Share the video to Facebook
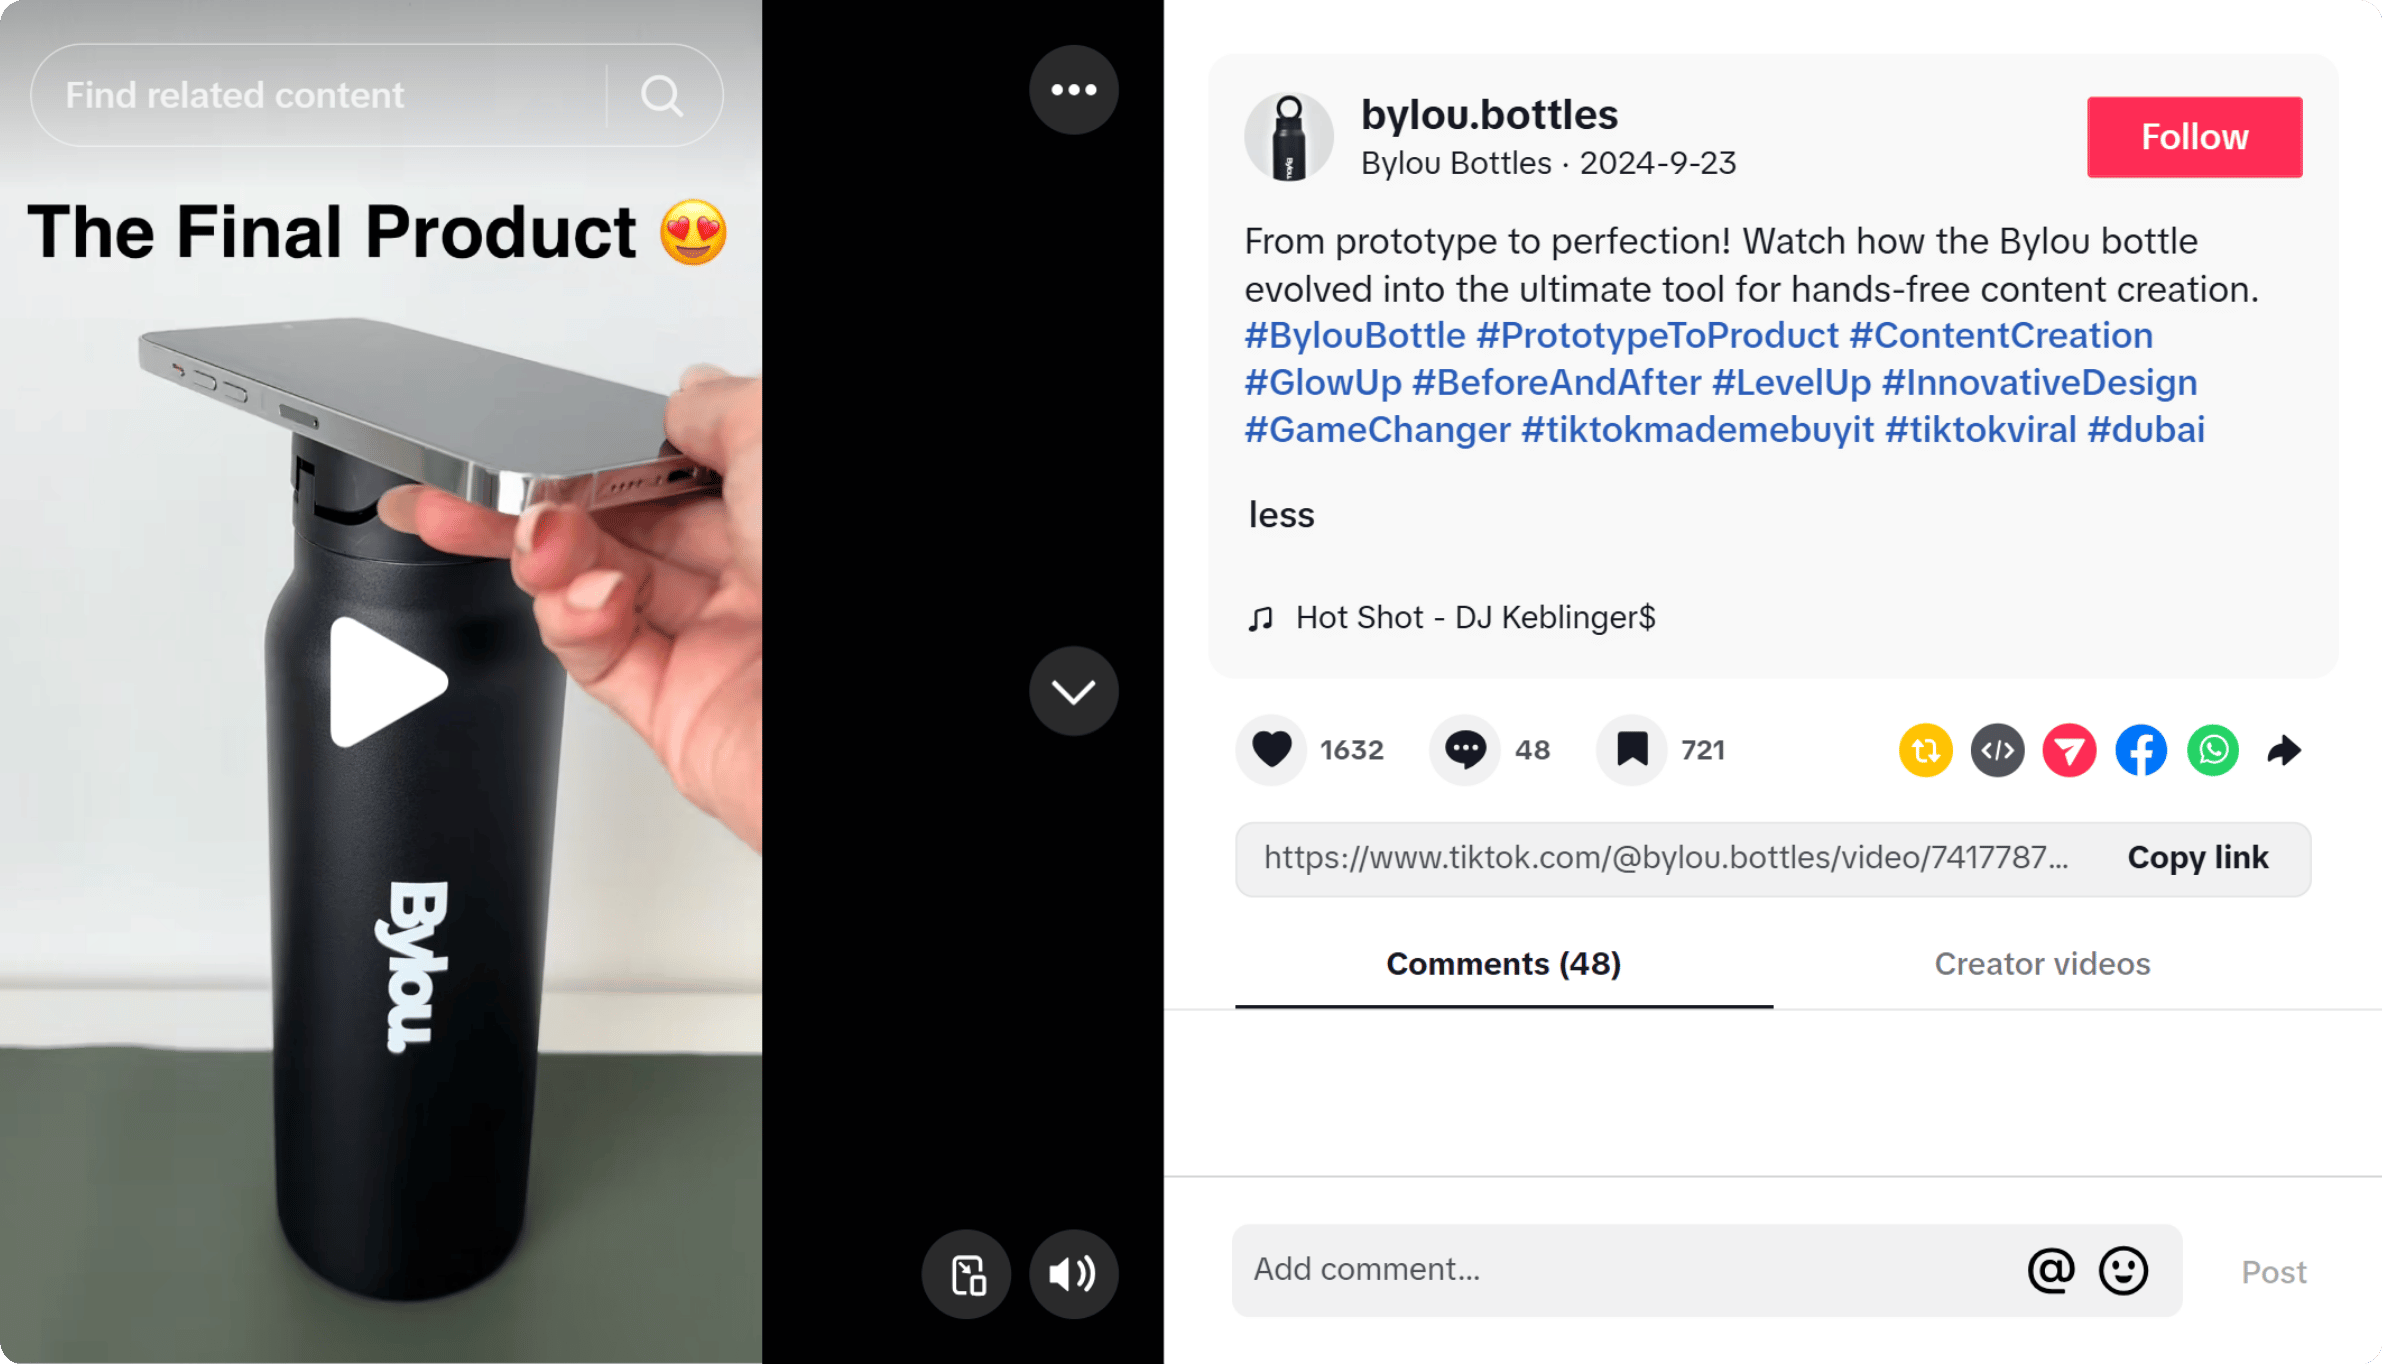The image size is (2384, 1366). pyautogui.click(x=2141, y=750)
